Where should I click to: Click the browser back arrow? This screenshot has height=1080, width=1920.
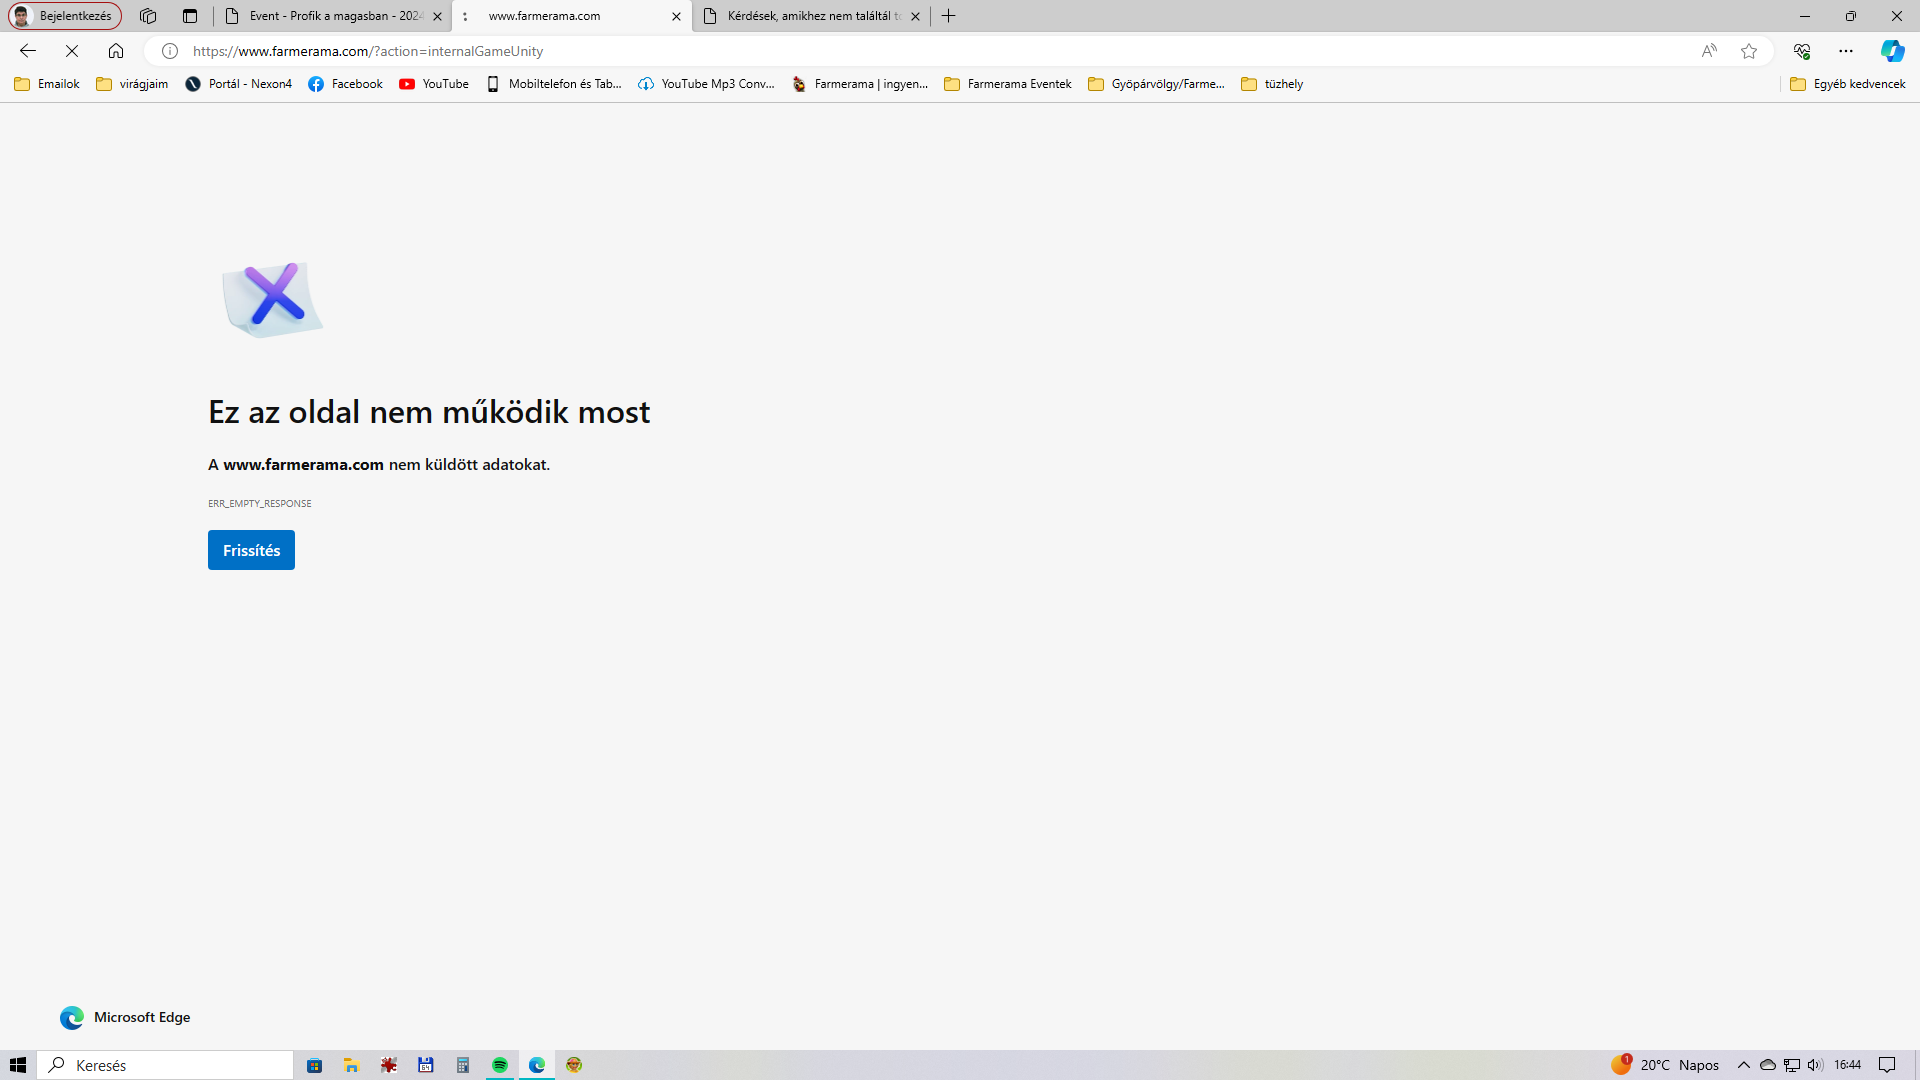pos(28,51)
